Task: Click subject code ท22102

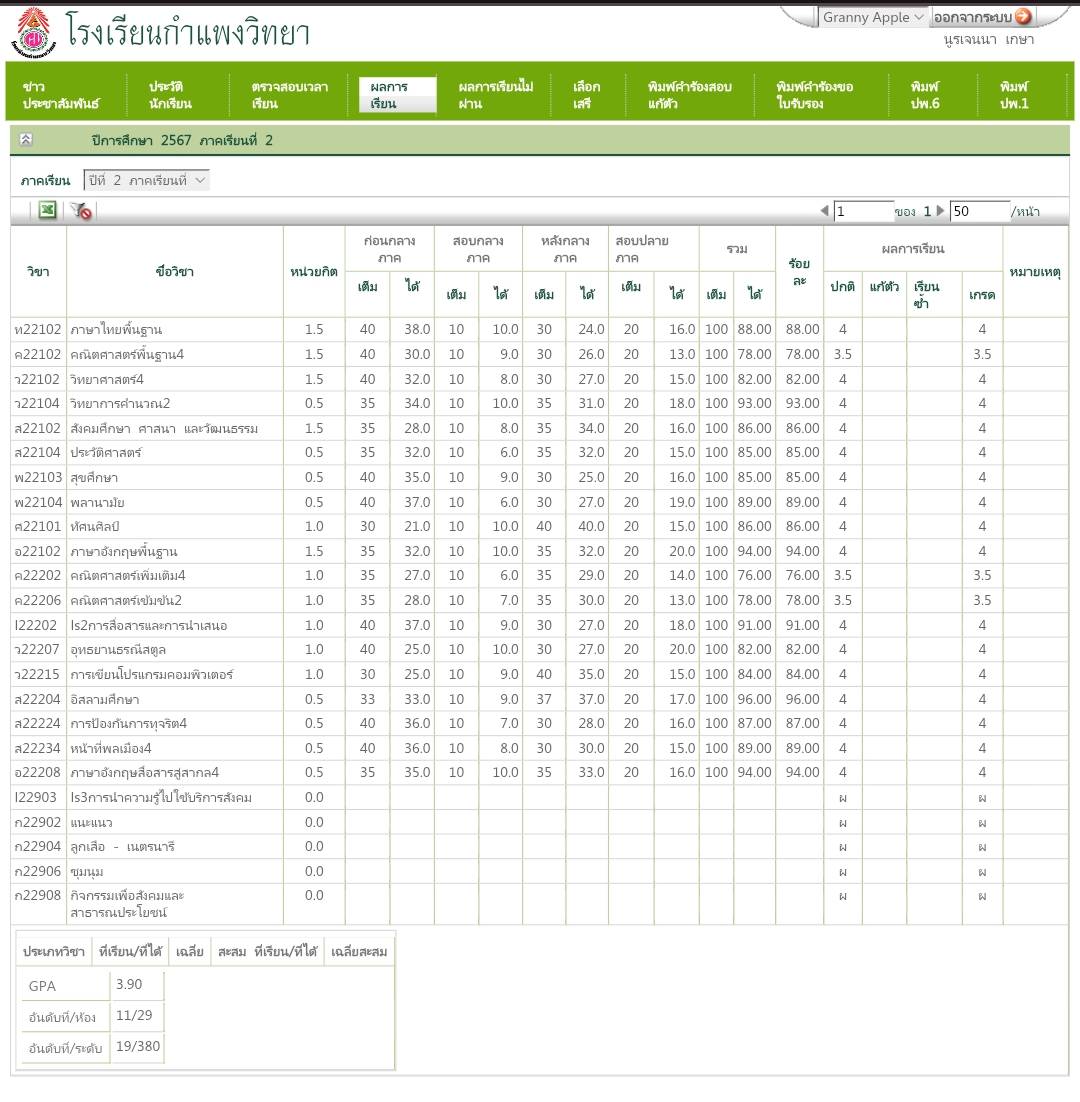Action: click(38, 329)
